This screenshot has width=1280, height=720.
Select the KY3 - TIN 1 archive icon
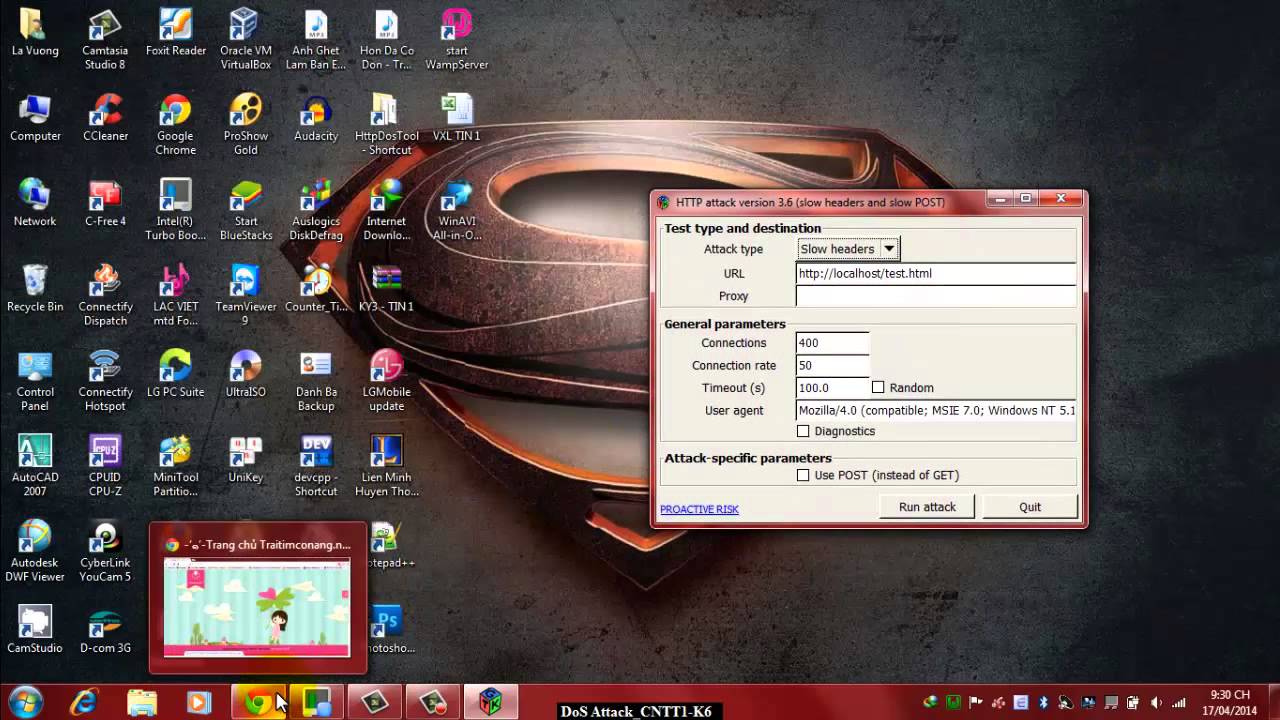(x=386, y=290)
